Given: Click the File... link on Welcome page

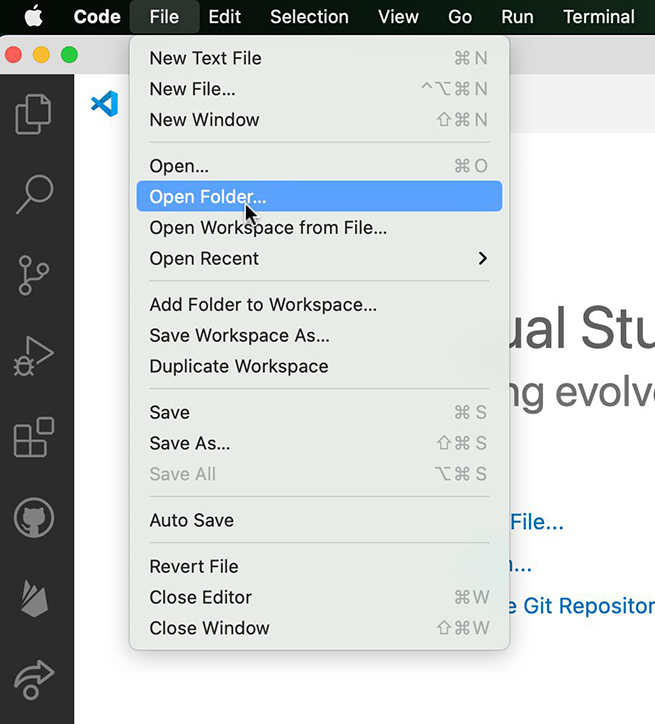Looking at the screenshot, I should [537, 522].
